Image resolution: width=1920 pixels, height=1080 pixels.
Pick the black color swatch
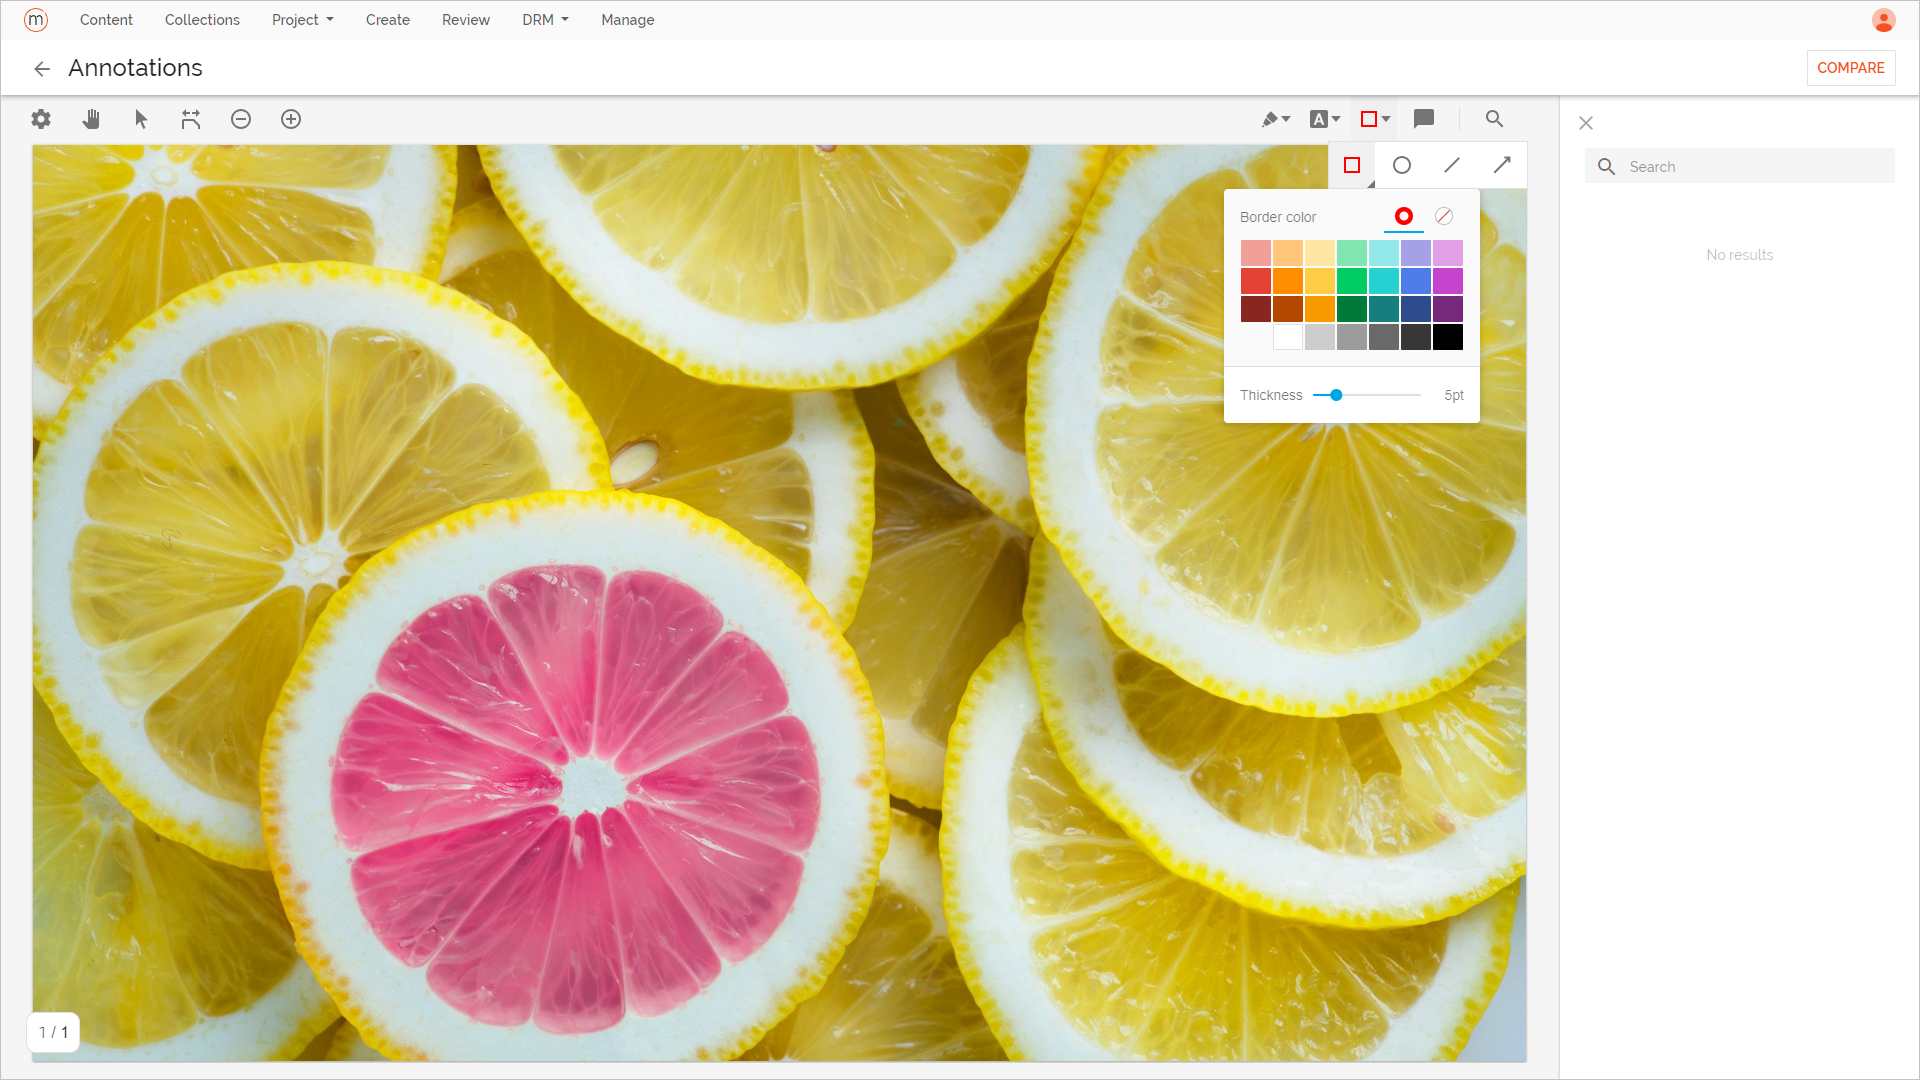[1448, 337]
